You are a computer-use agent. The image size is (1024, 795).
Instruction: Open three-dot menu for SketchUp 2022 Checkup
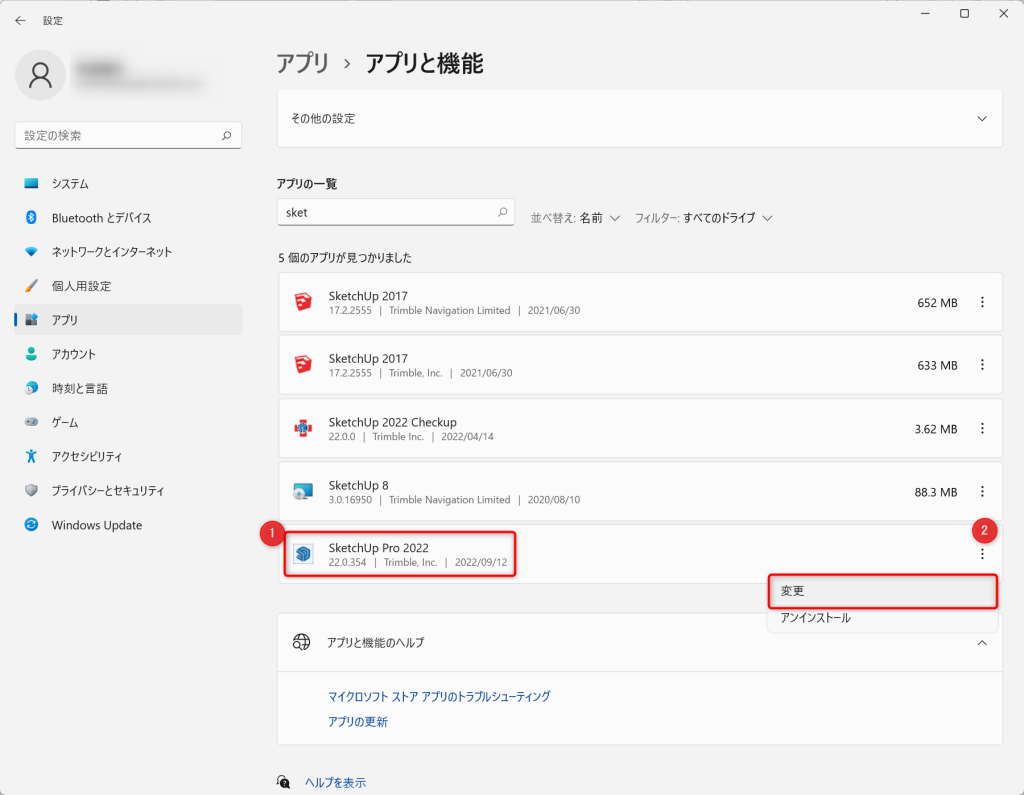click(982, 429)
